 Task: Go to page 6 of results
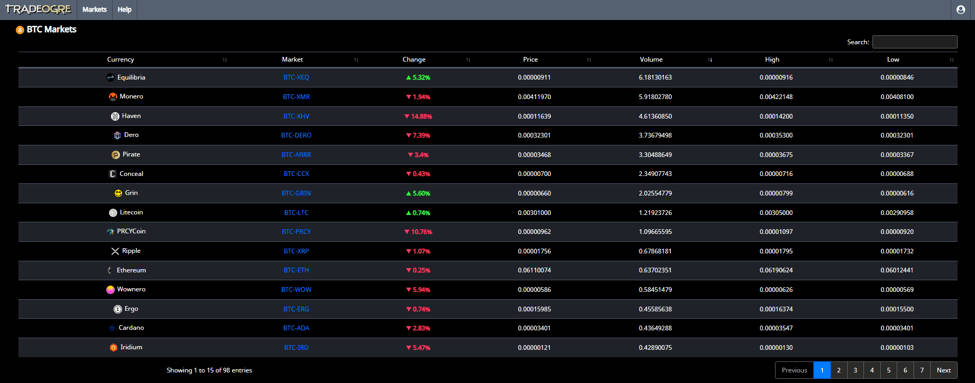click(x=905, y=371)
